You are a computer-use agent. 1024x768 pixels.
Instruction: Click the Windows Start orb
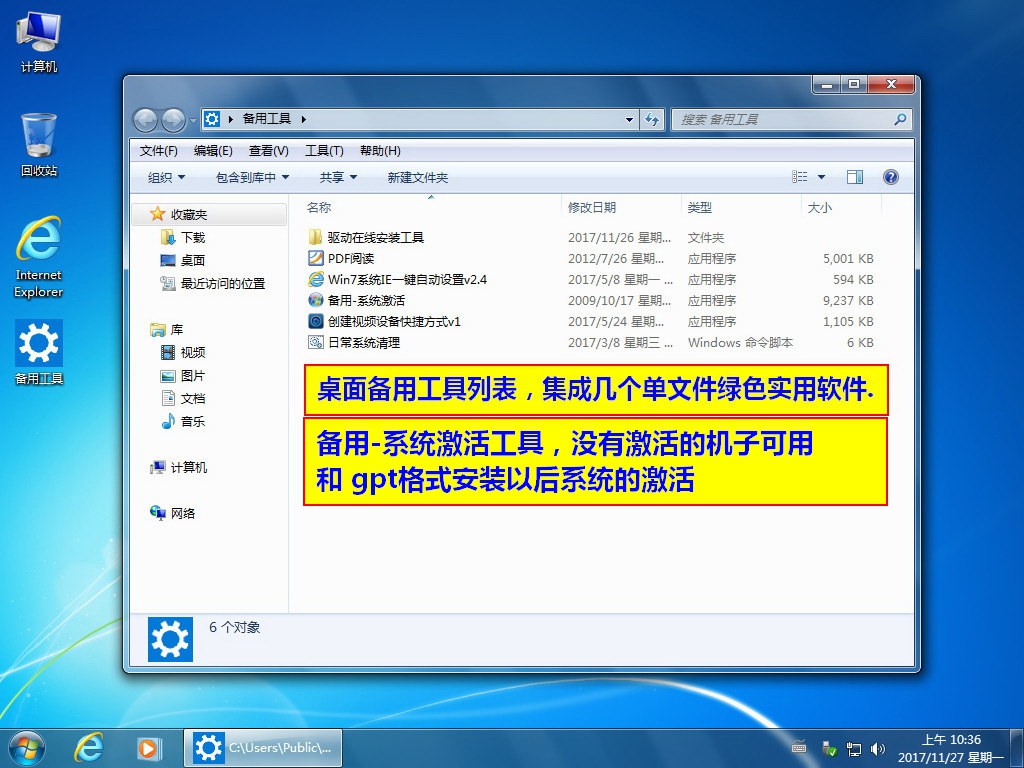26,748
